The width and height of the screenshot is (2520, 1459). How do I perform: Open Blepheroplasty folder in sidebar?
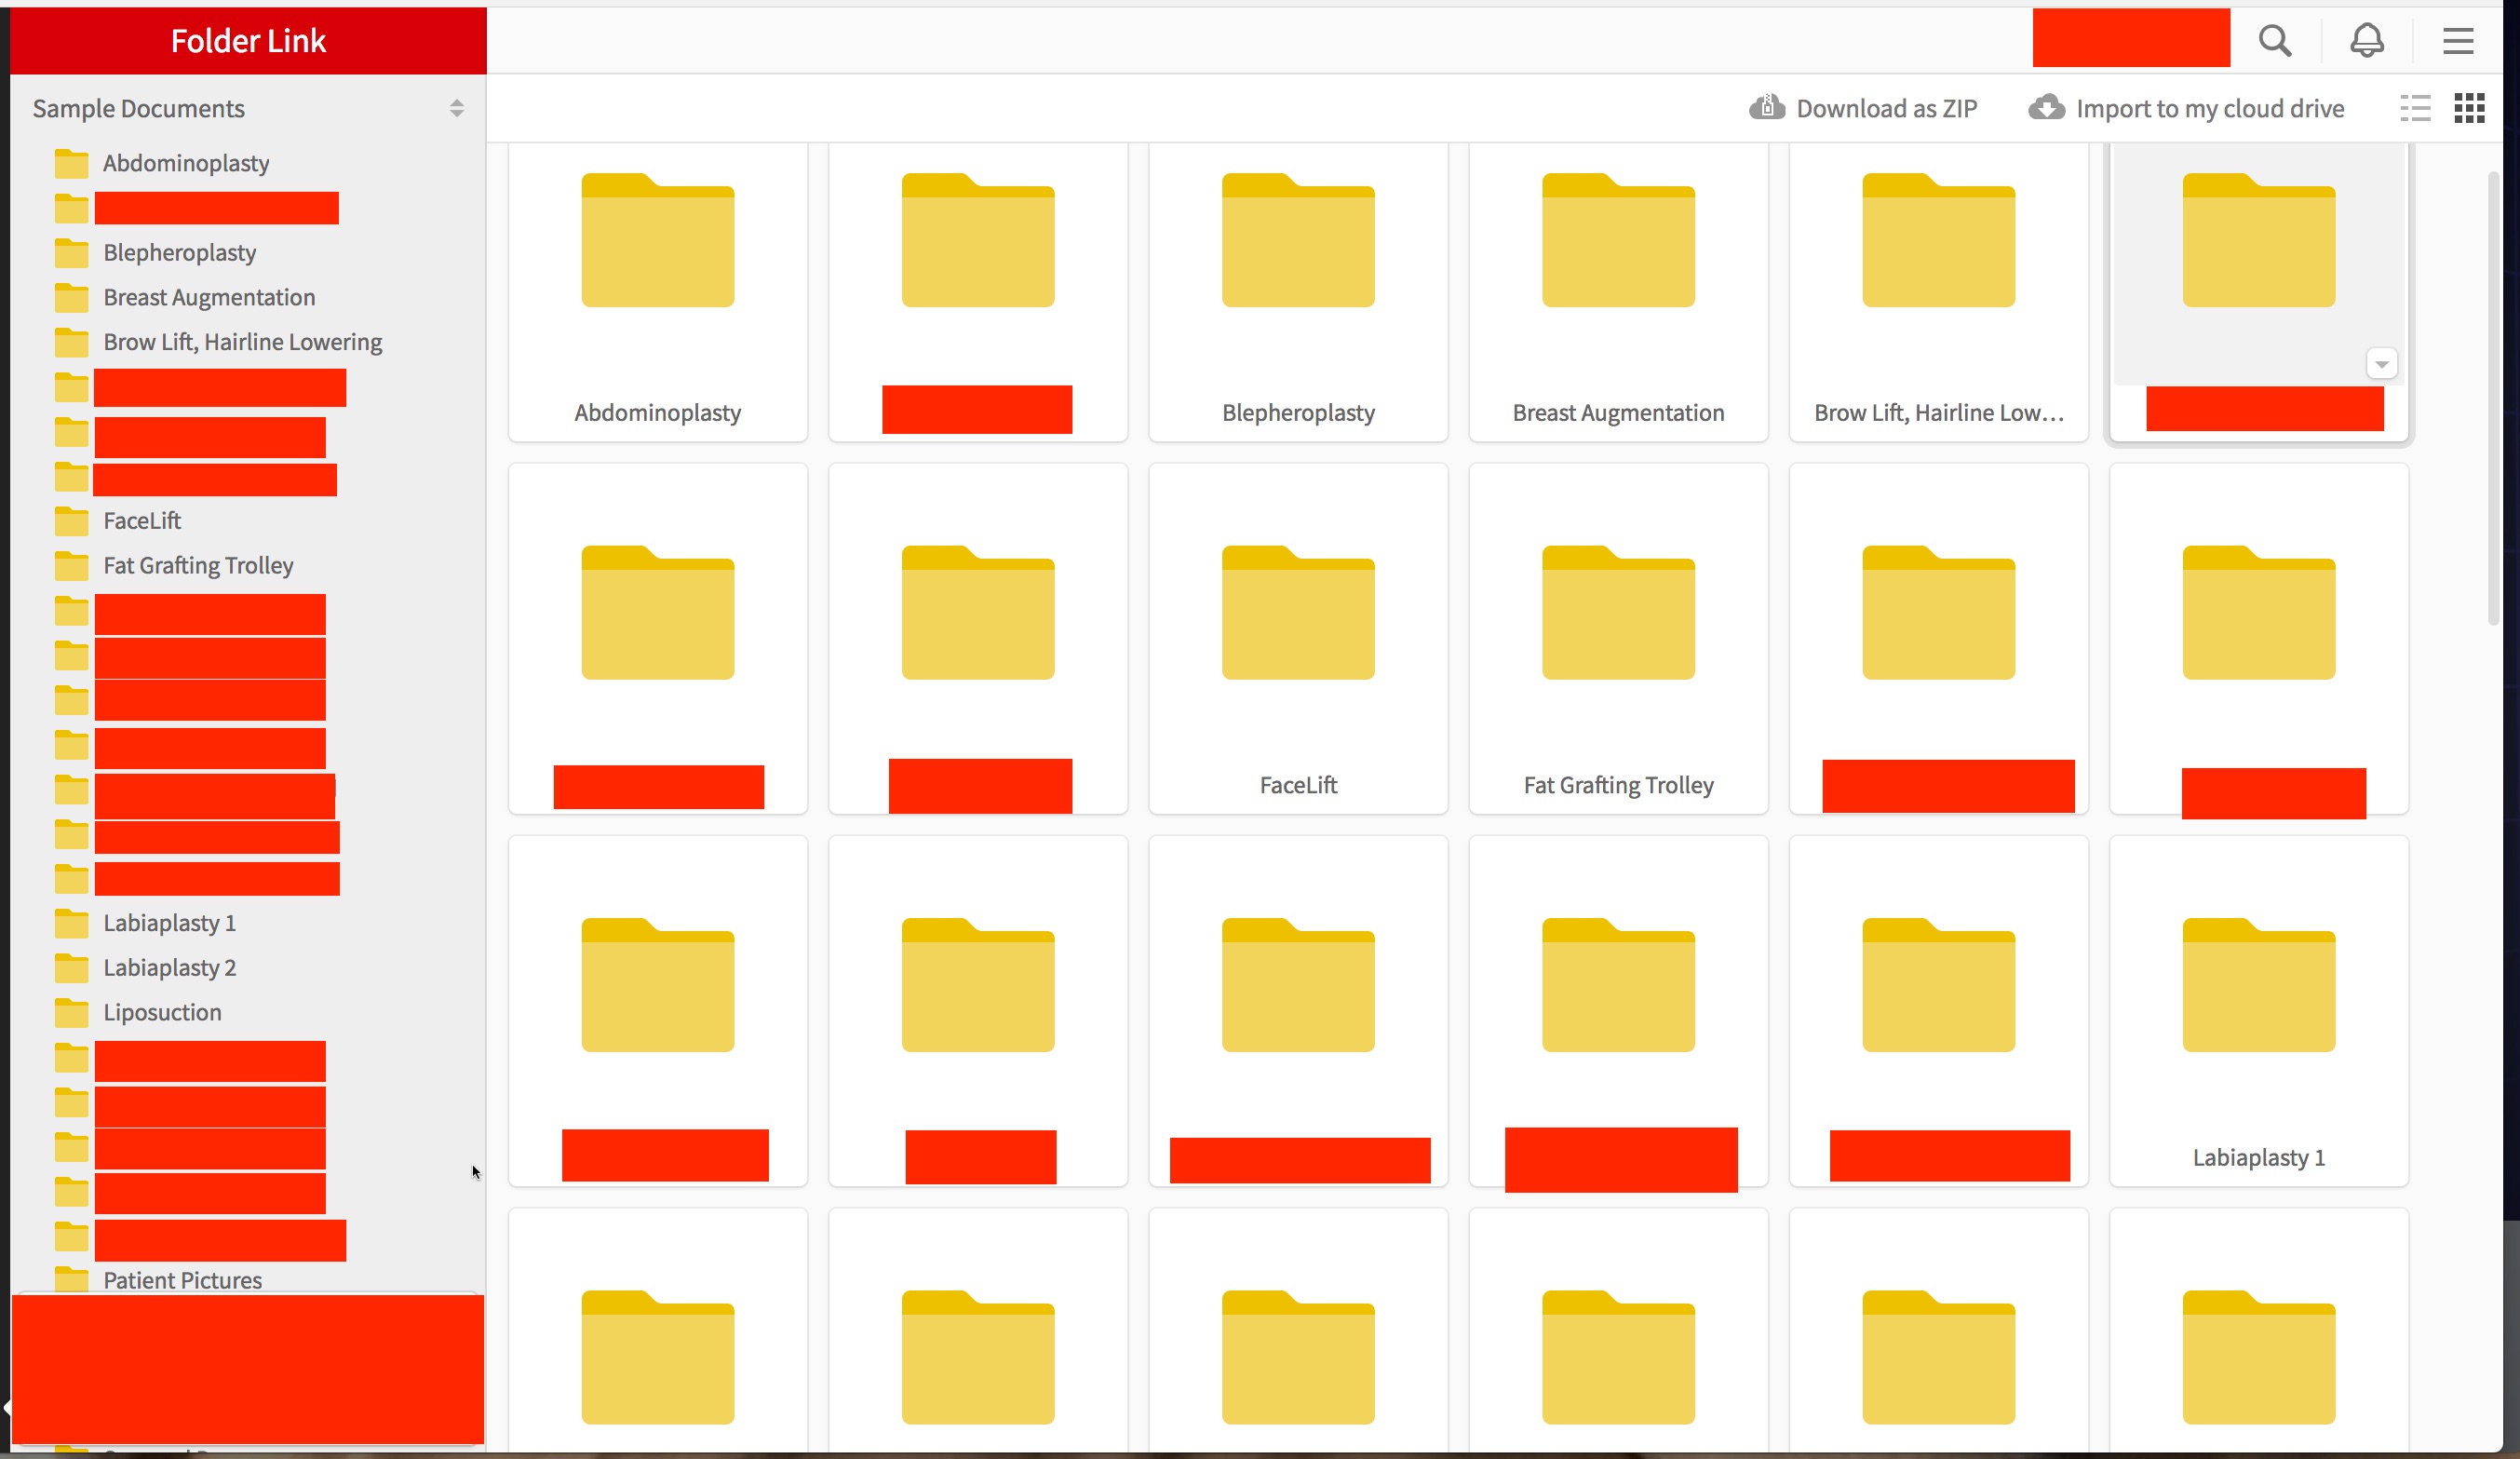click(180, 252)
